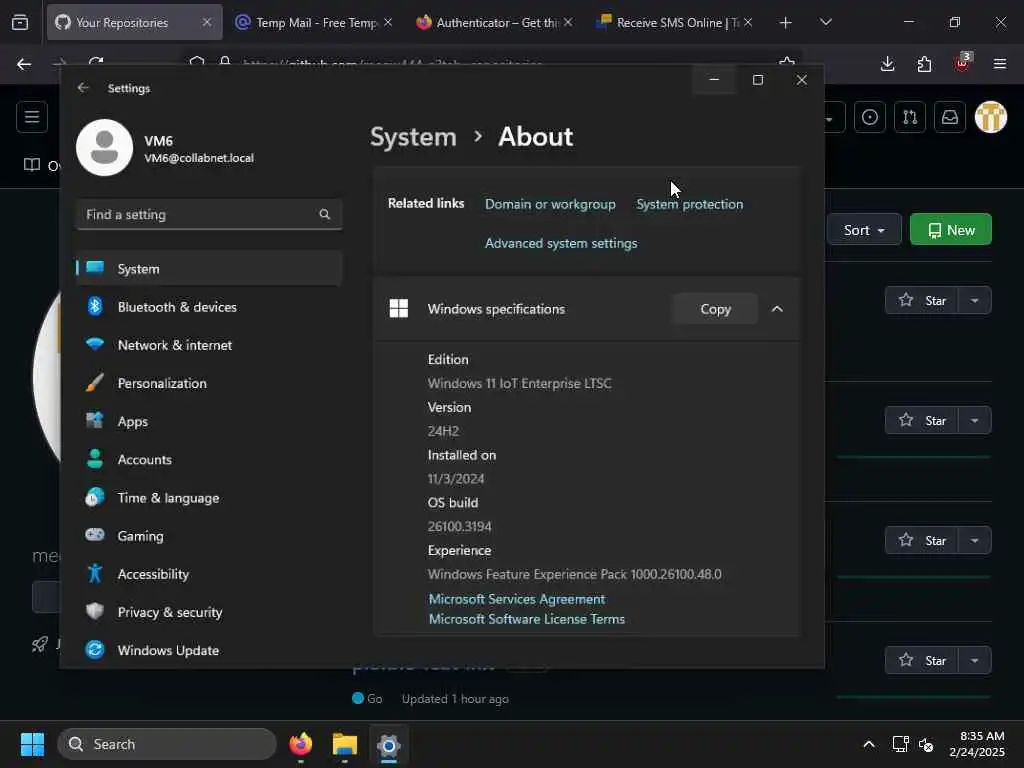This screenshot has height=768, width=1024.
Task: Open Firefox application hamburger menu
Action: coord(999,64)
